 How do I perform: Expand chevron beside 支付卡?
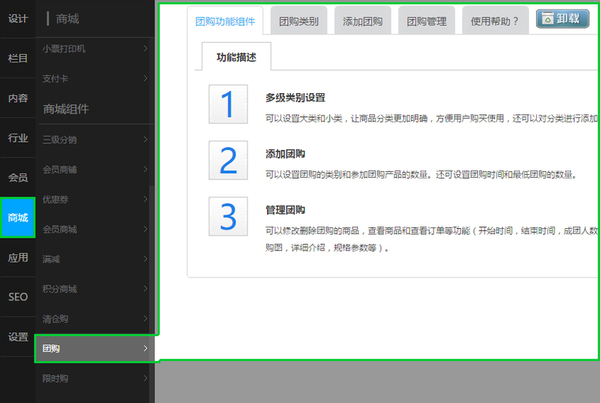pos(145,78)
